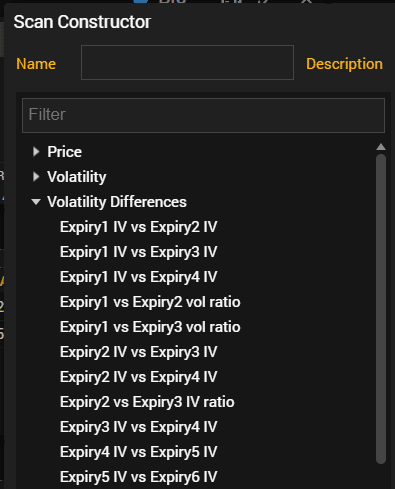Select Expiry4 IV vs Expiry5 IV

tap(139, 452)
